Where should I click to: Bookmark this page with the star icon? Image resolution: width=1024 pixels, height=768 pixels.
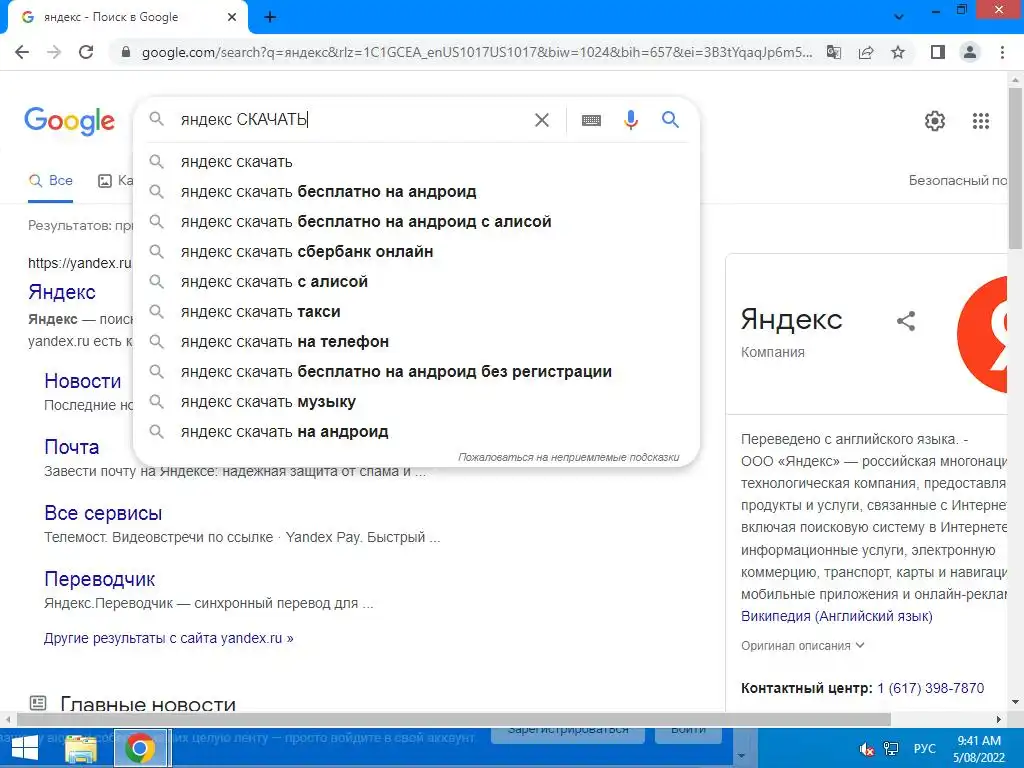[898, 52]
